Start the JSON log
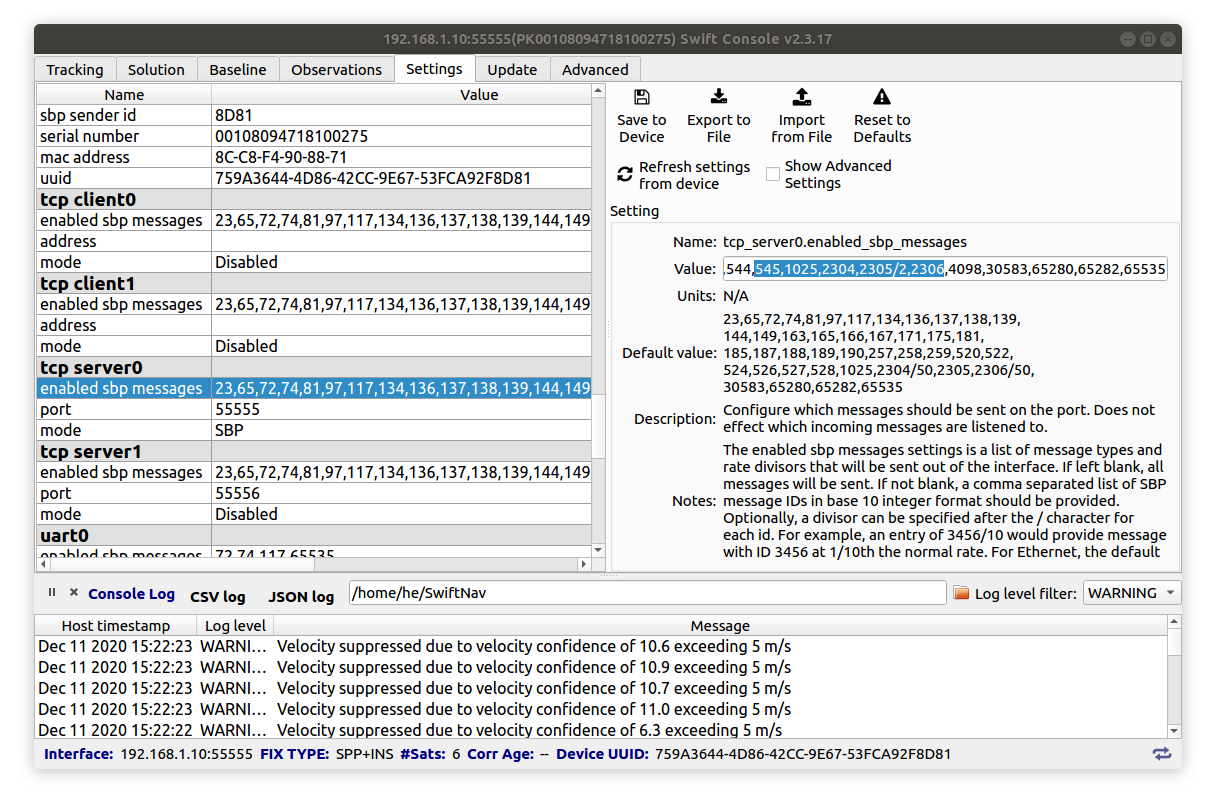The height and width of the screenshot is (803, 1222). pyautogui.click(x=301, y=596)
